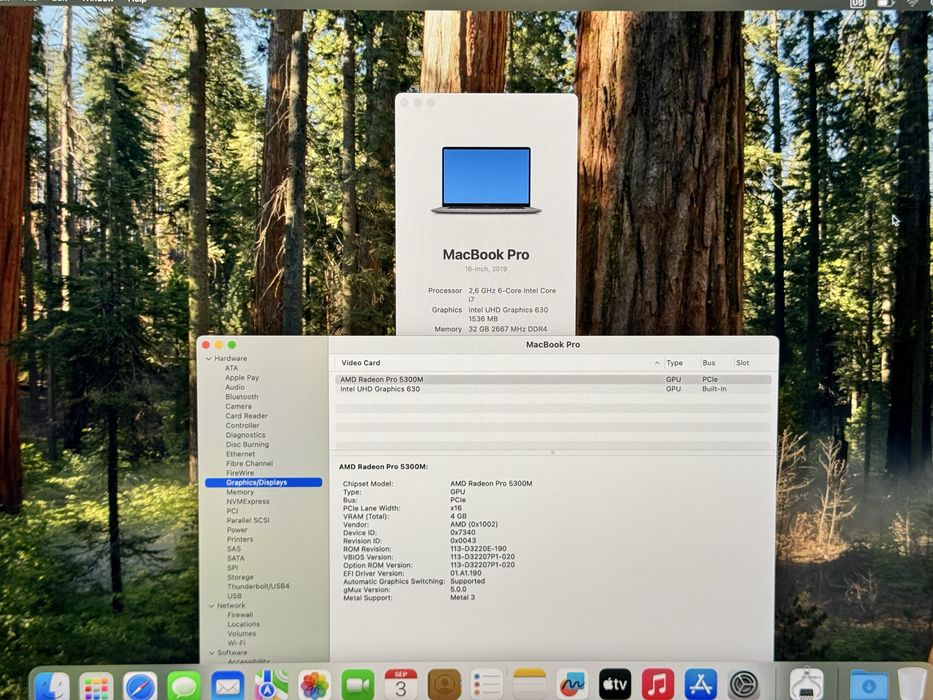Screen dimensions: 933x700
Task: Select Card Reader in sidebar
Action: (246, 415)
